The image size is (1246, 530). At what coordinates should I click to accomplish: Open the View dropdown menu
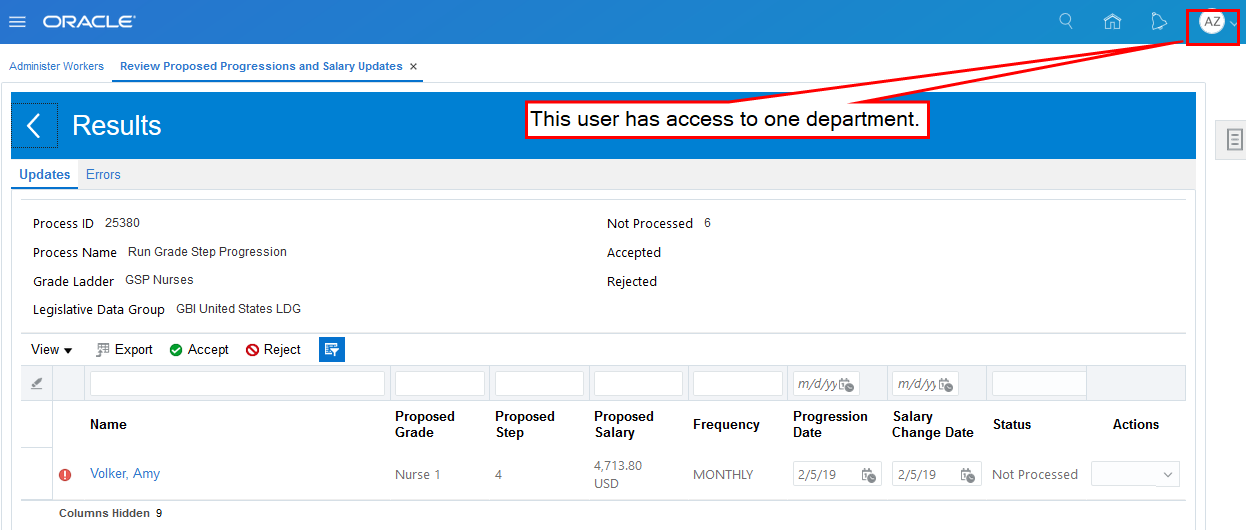(52, 350)
